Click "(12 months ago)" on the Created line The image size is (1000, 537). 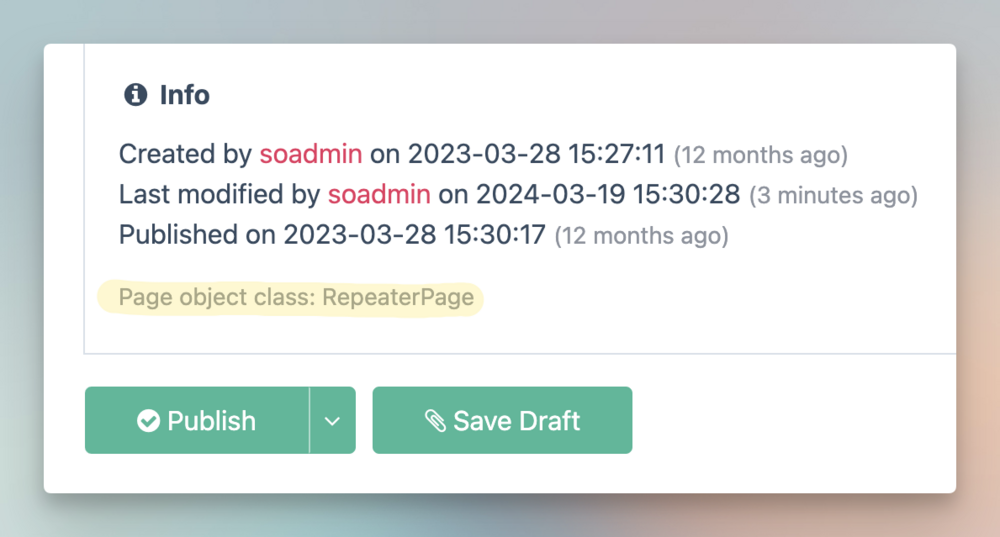[760, 156]
